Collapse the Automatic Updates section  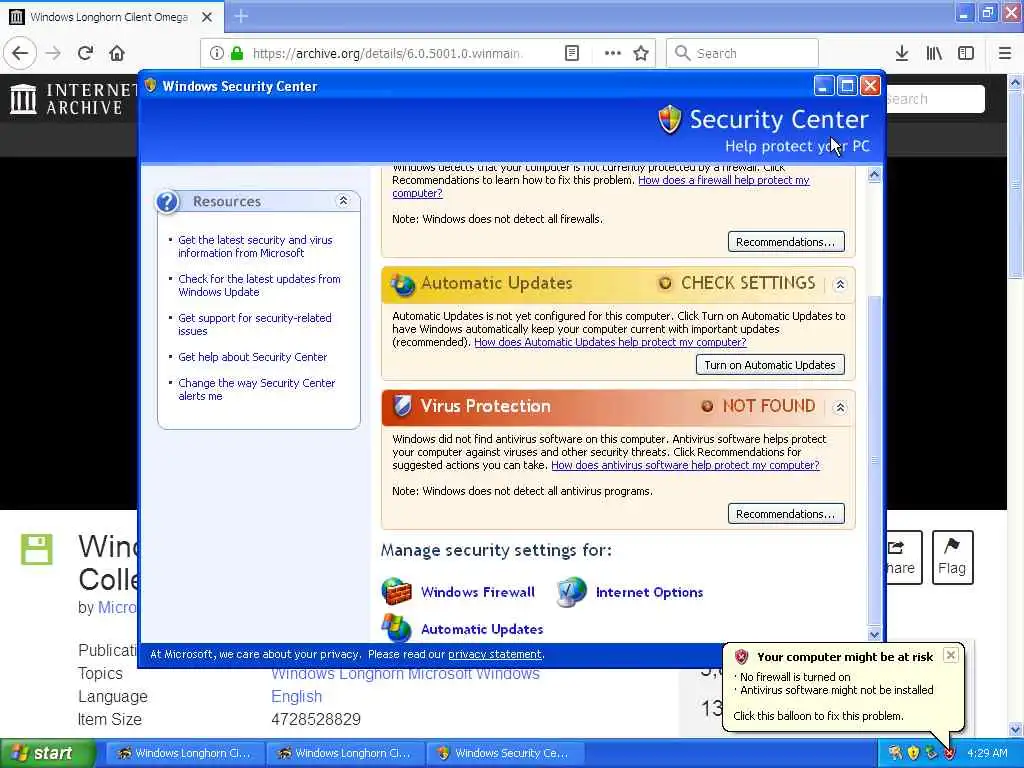tap(840, 285)
